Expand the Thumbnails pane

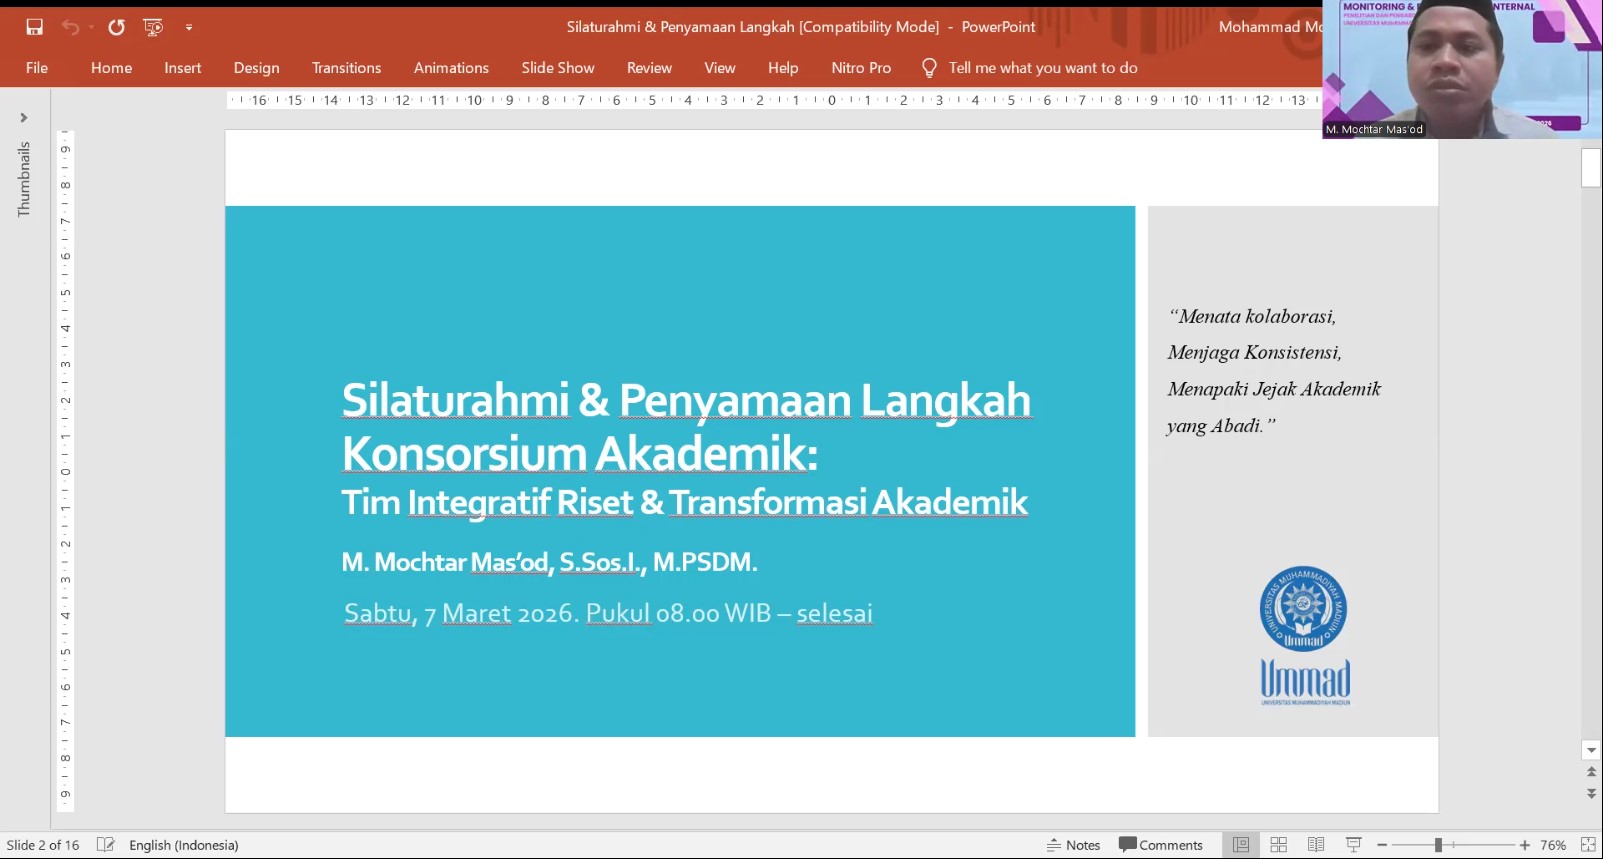coord(24,118)
